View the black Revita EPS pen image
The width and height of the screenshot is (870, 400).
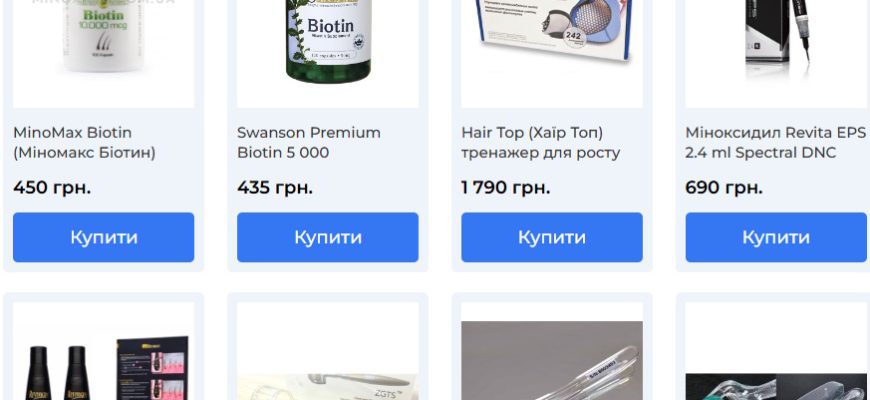click(776, 54)
